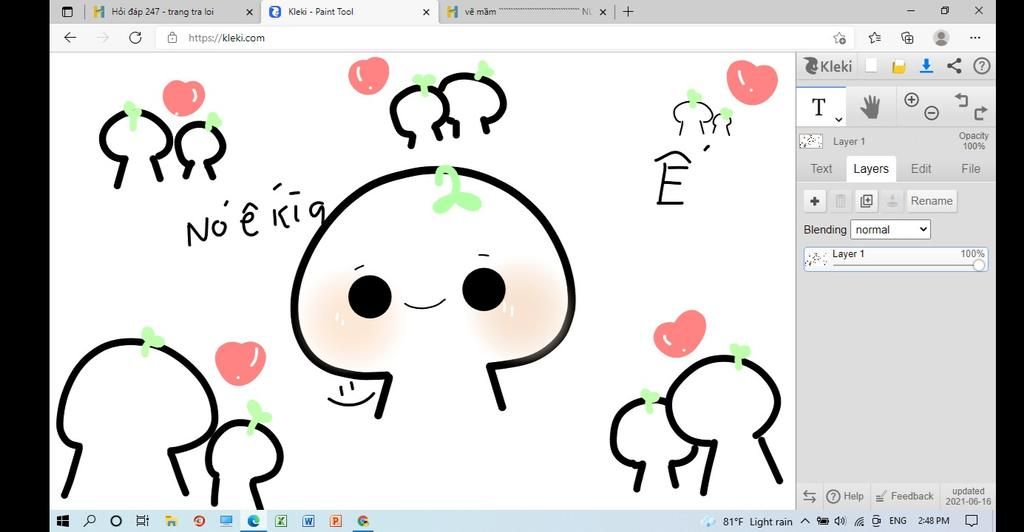Viewport: 1024px width, 532px height.
Task: Open Windows taskbar search
Action: click(90, 521)
